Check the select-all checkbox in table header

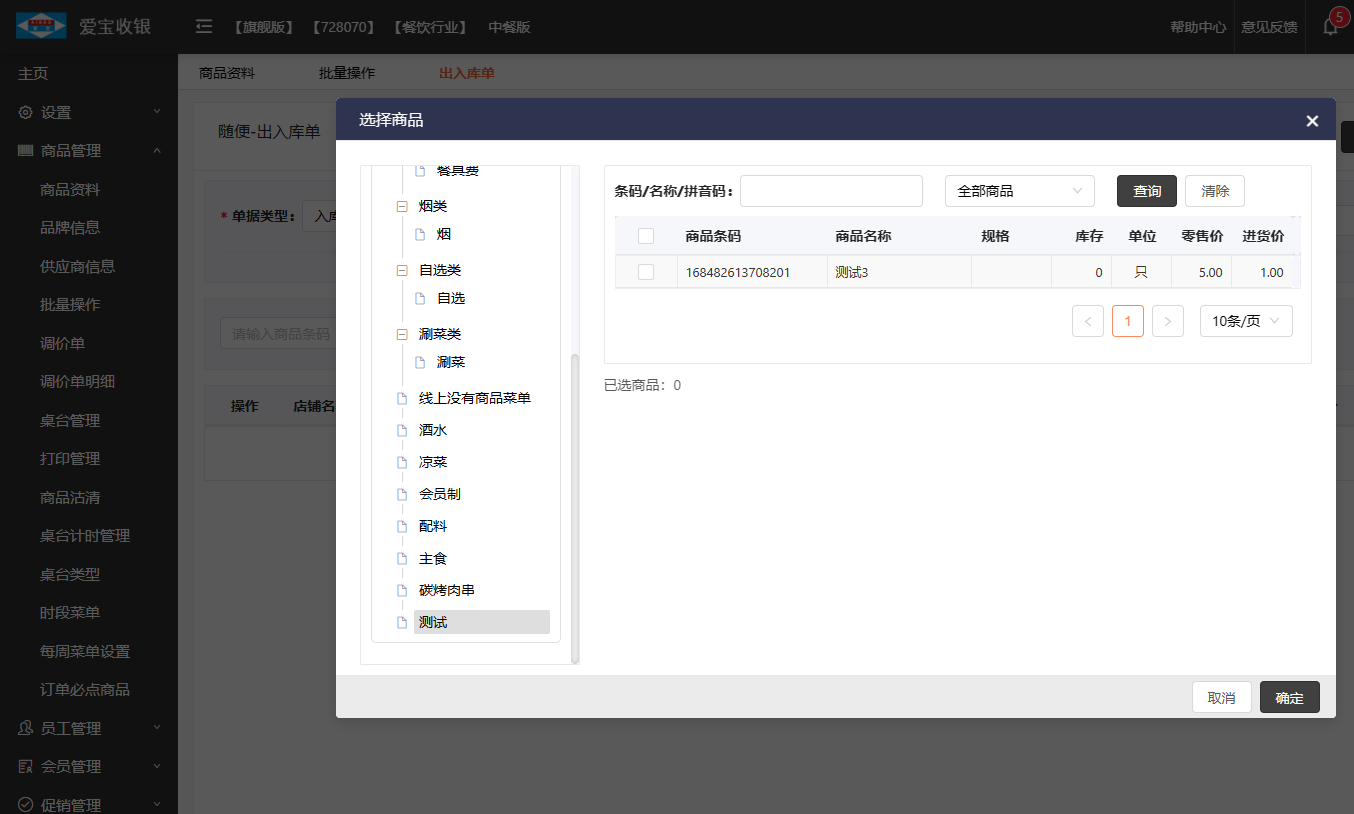646,236
